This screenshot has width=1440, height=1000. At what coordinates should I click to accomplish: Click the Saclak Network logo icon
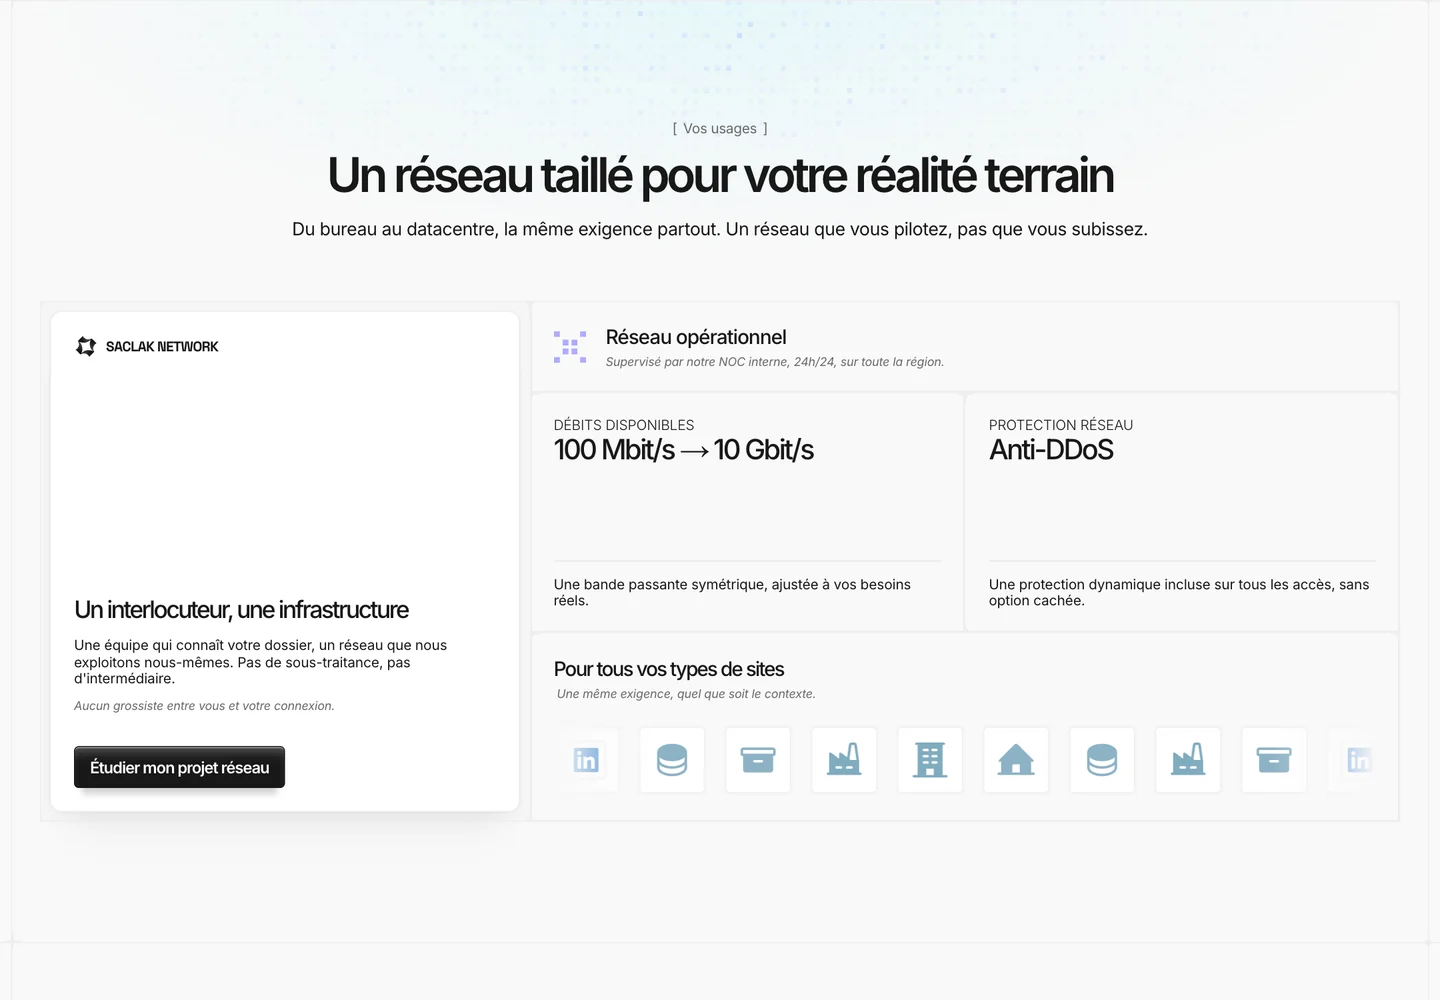coord(86,346)
